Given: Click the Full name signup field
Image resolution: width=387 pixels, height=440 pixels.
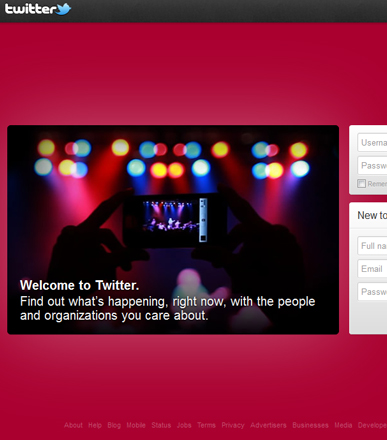Looking at the screenshot, I should pyautogui.click(x=372, y=246).
